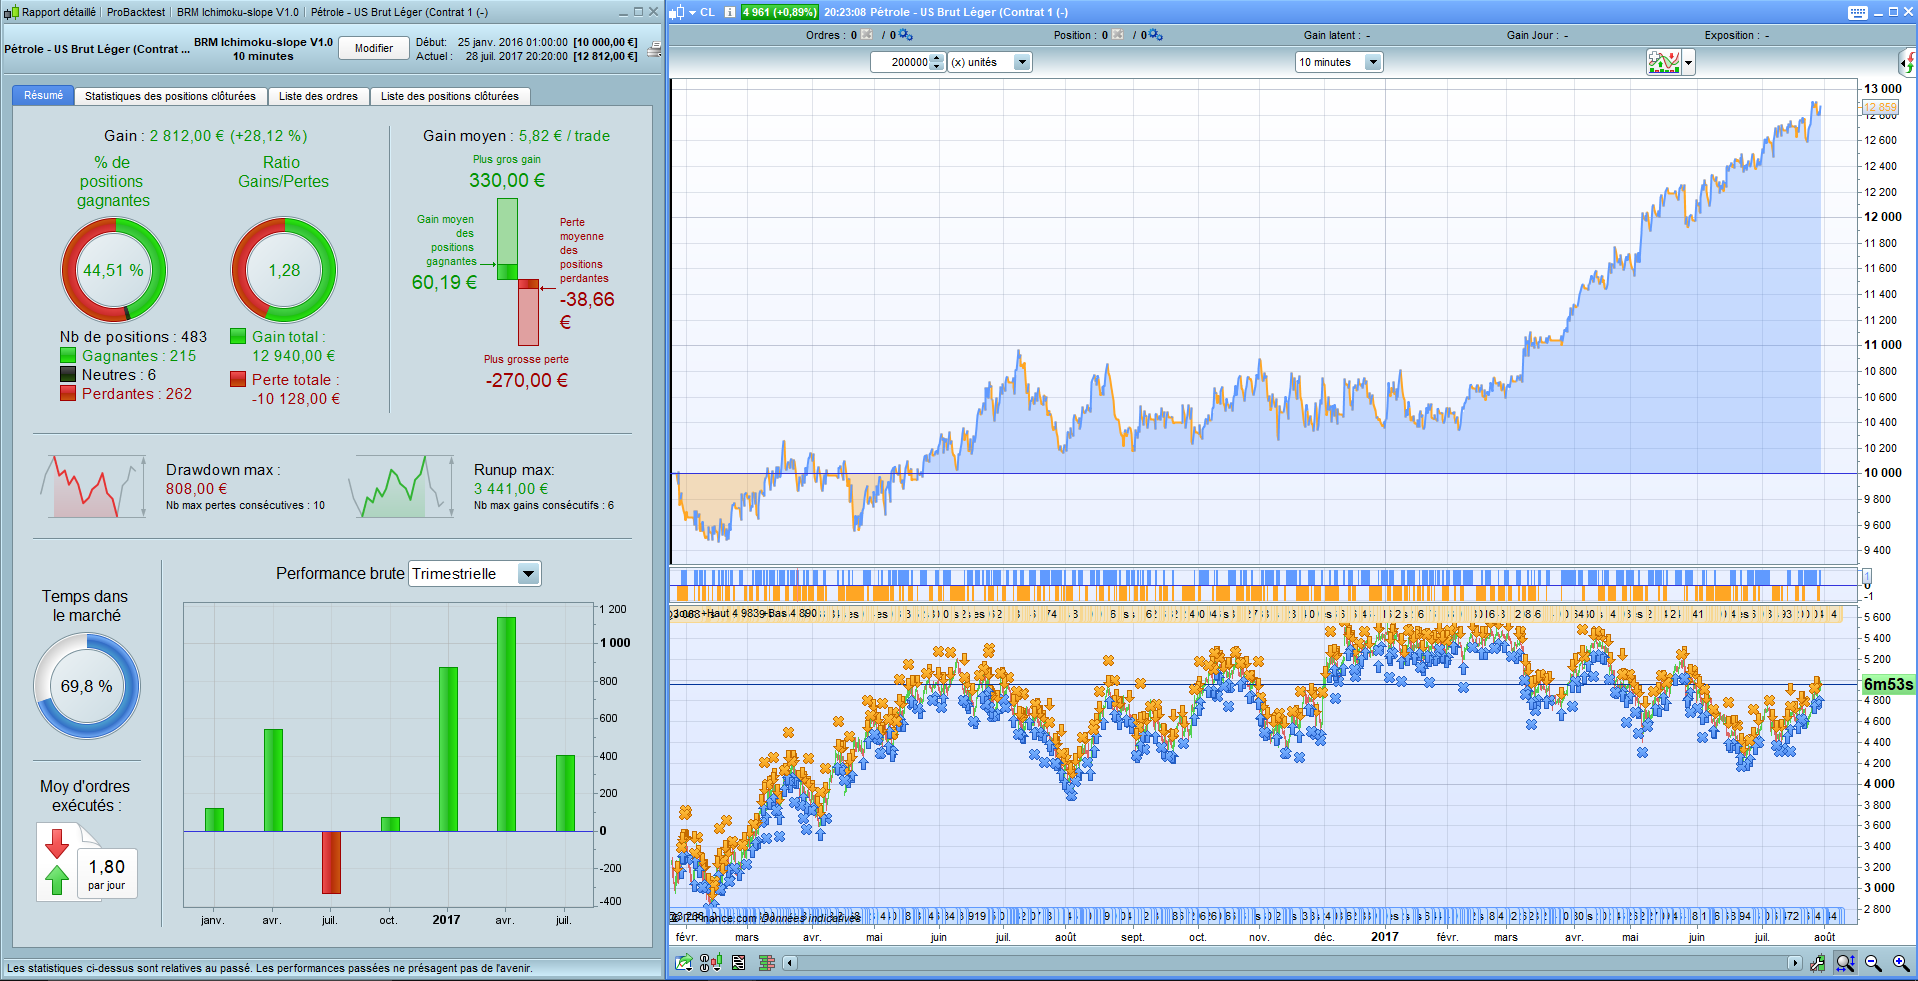The width and height of the screenshot is (1918, 981).
Task: Open the Performance brute Trimestrielle dropdown
Action: click(x=475, y=574)
